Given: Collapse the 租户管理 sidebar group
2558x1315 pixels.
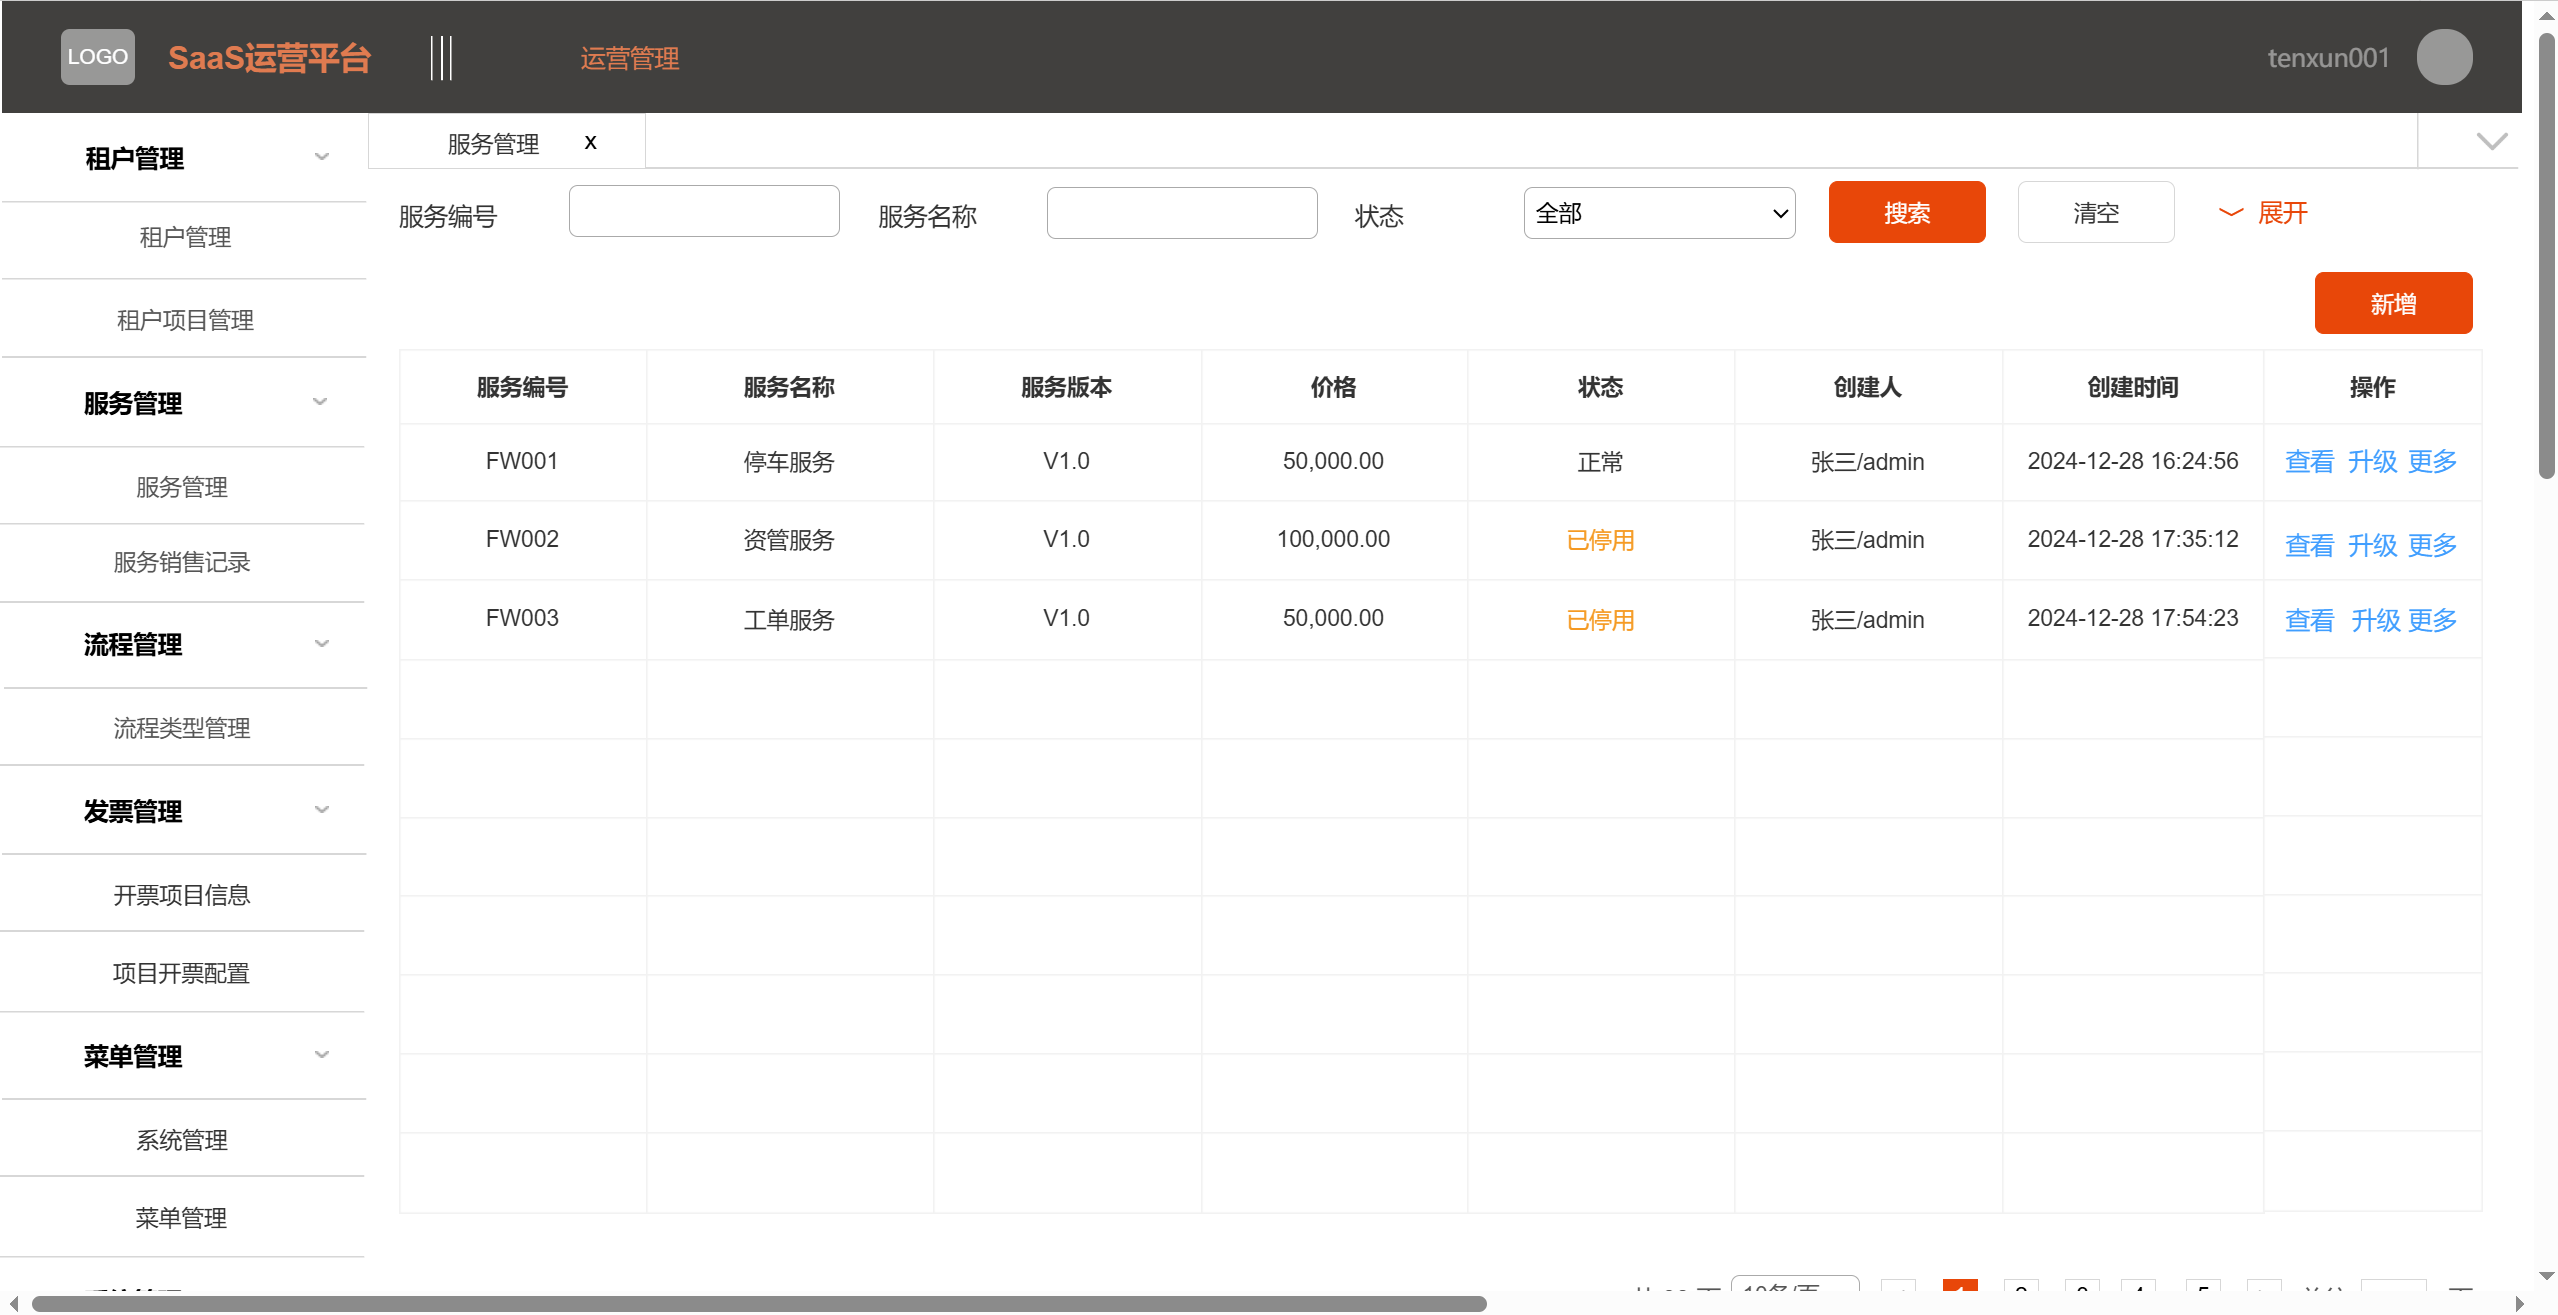Looking at the screenshot, I should pos(321,157).
